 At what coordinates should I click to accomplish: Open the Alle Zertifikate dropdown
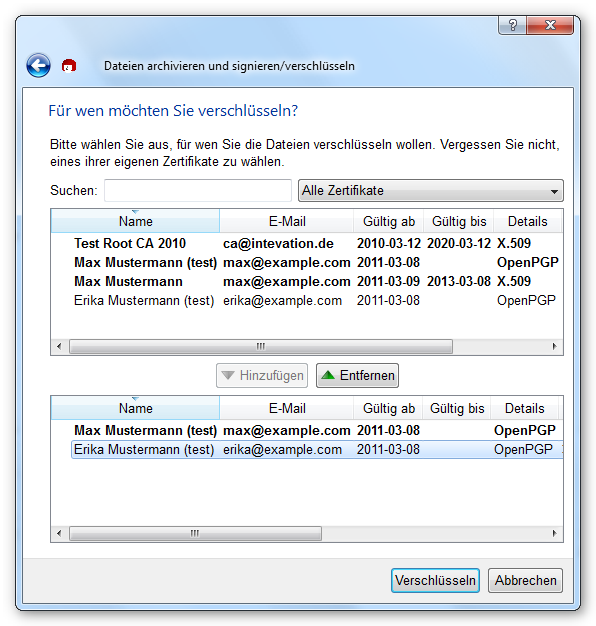pyautogui.click(x=431, y=190)
